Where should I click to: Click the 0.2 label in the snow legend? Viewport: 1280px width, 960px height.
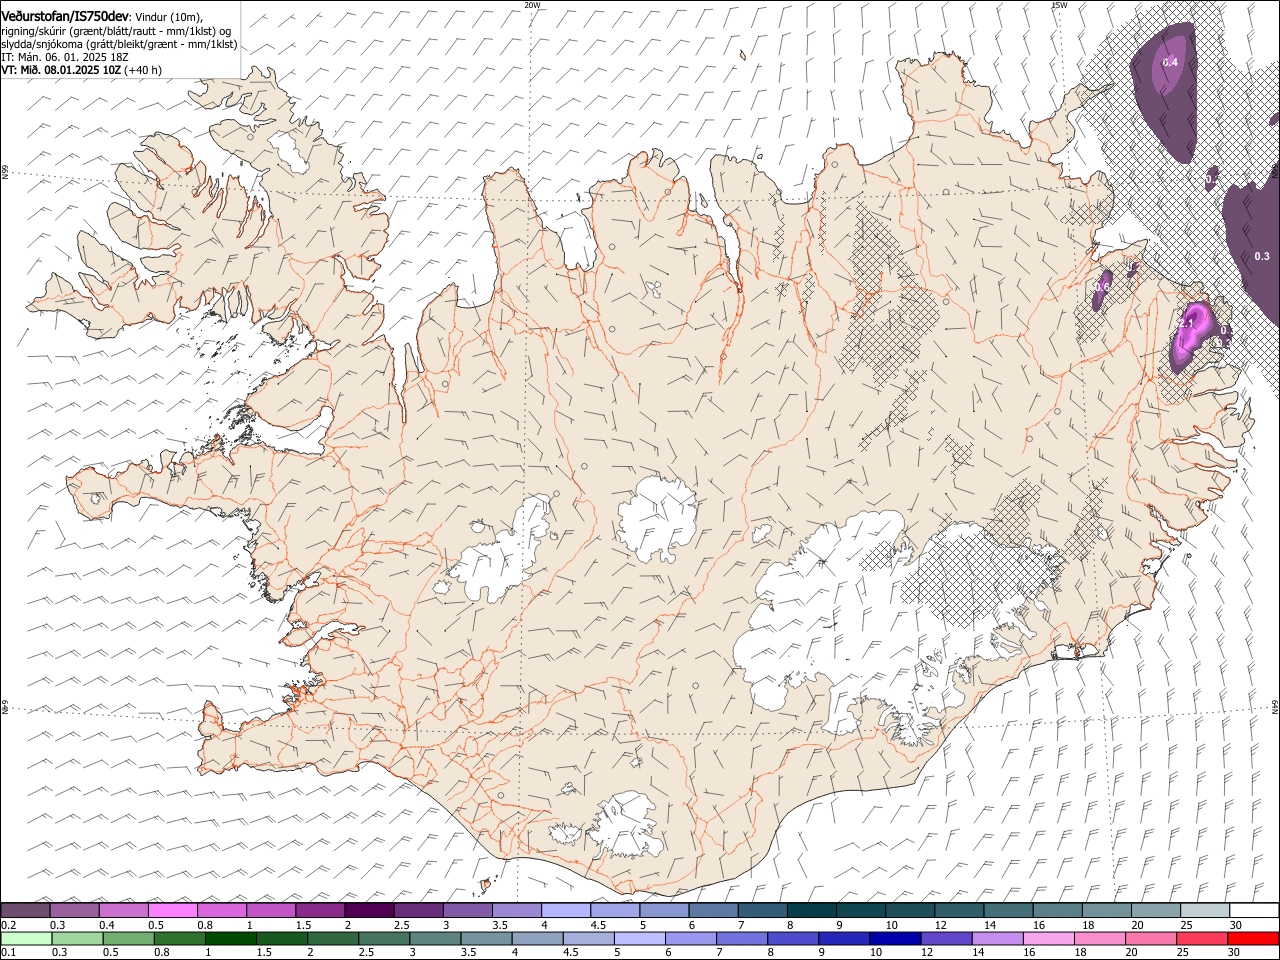[9, 925]
